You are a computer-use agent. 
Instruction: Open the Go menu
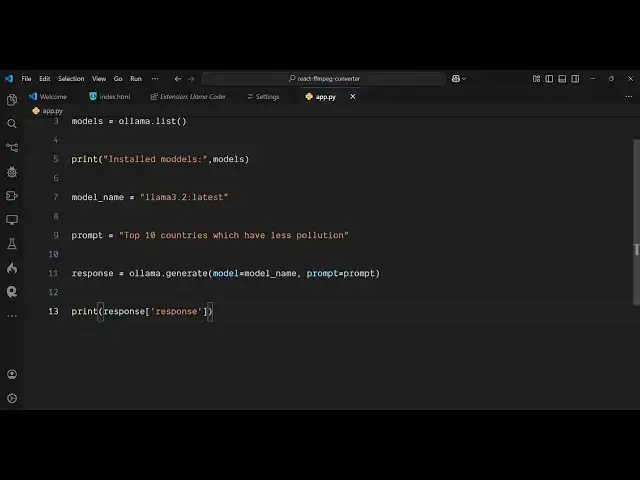pyautogui.click(x=118, y=78)
